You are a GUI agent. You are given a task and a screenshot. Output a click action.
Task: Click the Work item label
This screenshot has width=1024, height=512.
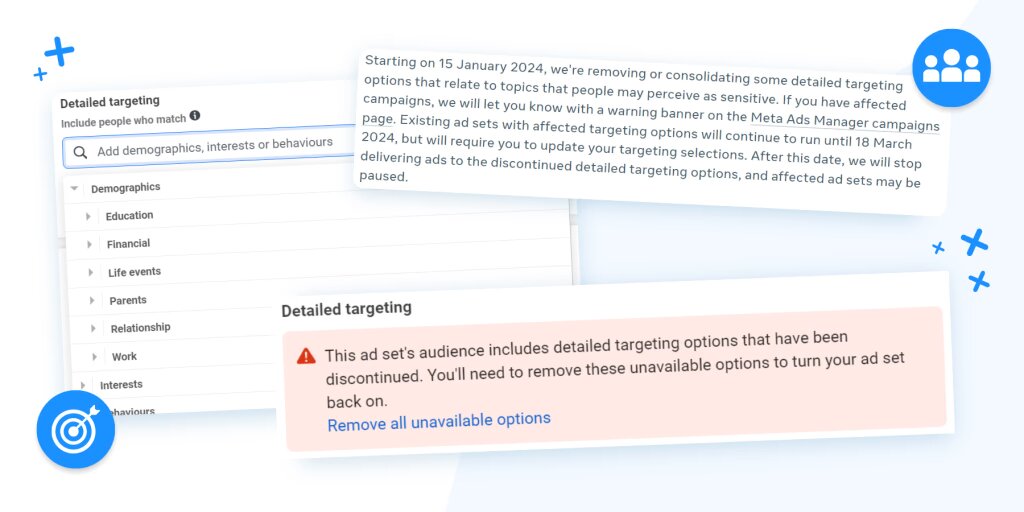click(124, 357)
